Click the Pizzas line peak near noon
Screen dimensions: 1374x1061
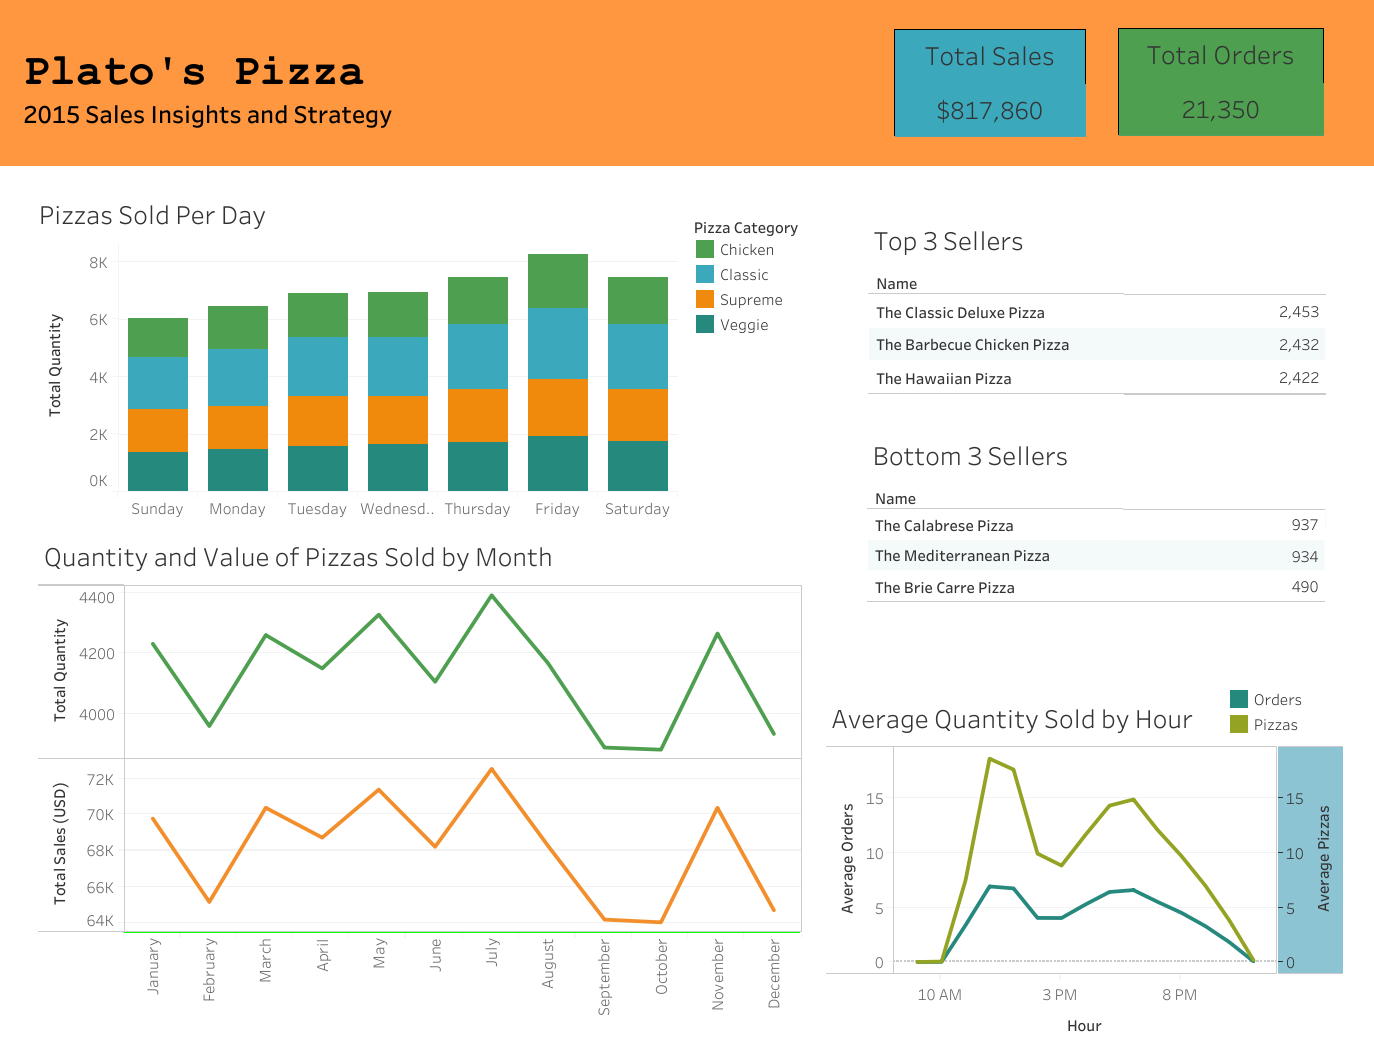[x=990, y=759]
